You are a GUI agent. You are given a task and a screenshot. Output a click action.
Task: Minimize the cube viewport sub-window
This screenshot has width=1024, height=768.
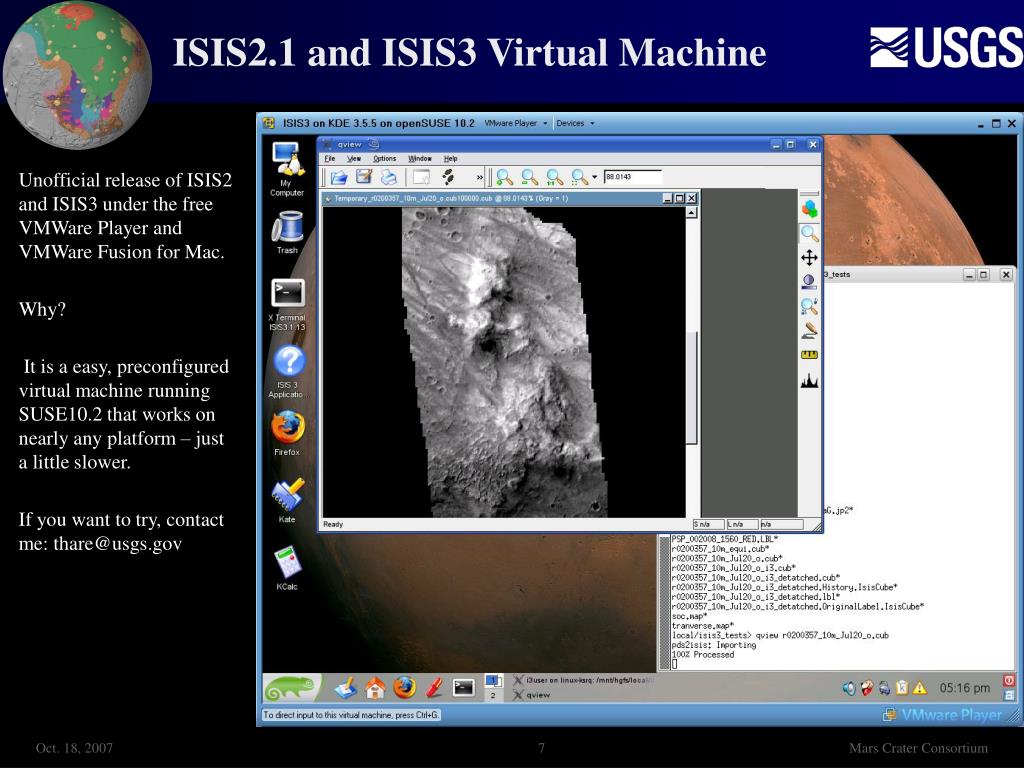coord(667,199)
